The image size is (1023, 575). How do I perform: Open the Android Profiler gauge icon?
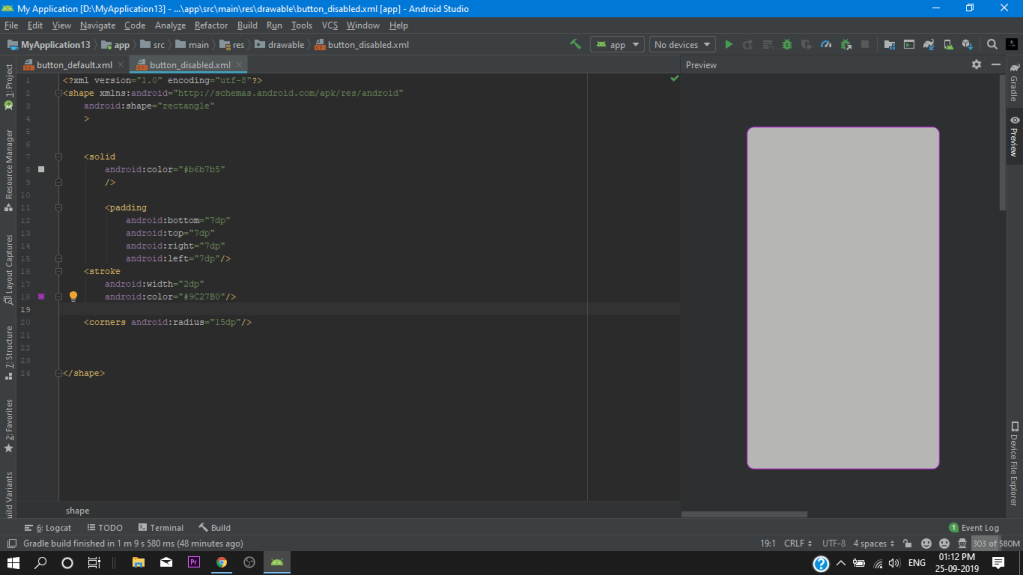[x=826, y=45]
